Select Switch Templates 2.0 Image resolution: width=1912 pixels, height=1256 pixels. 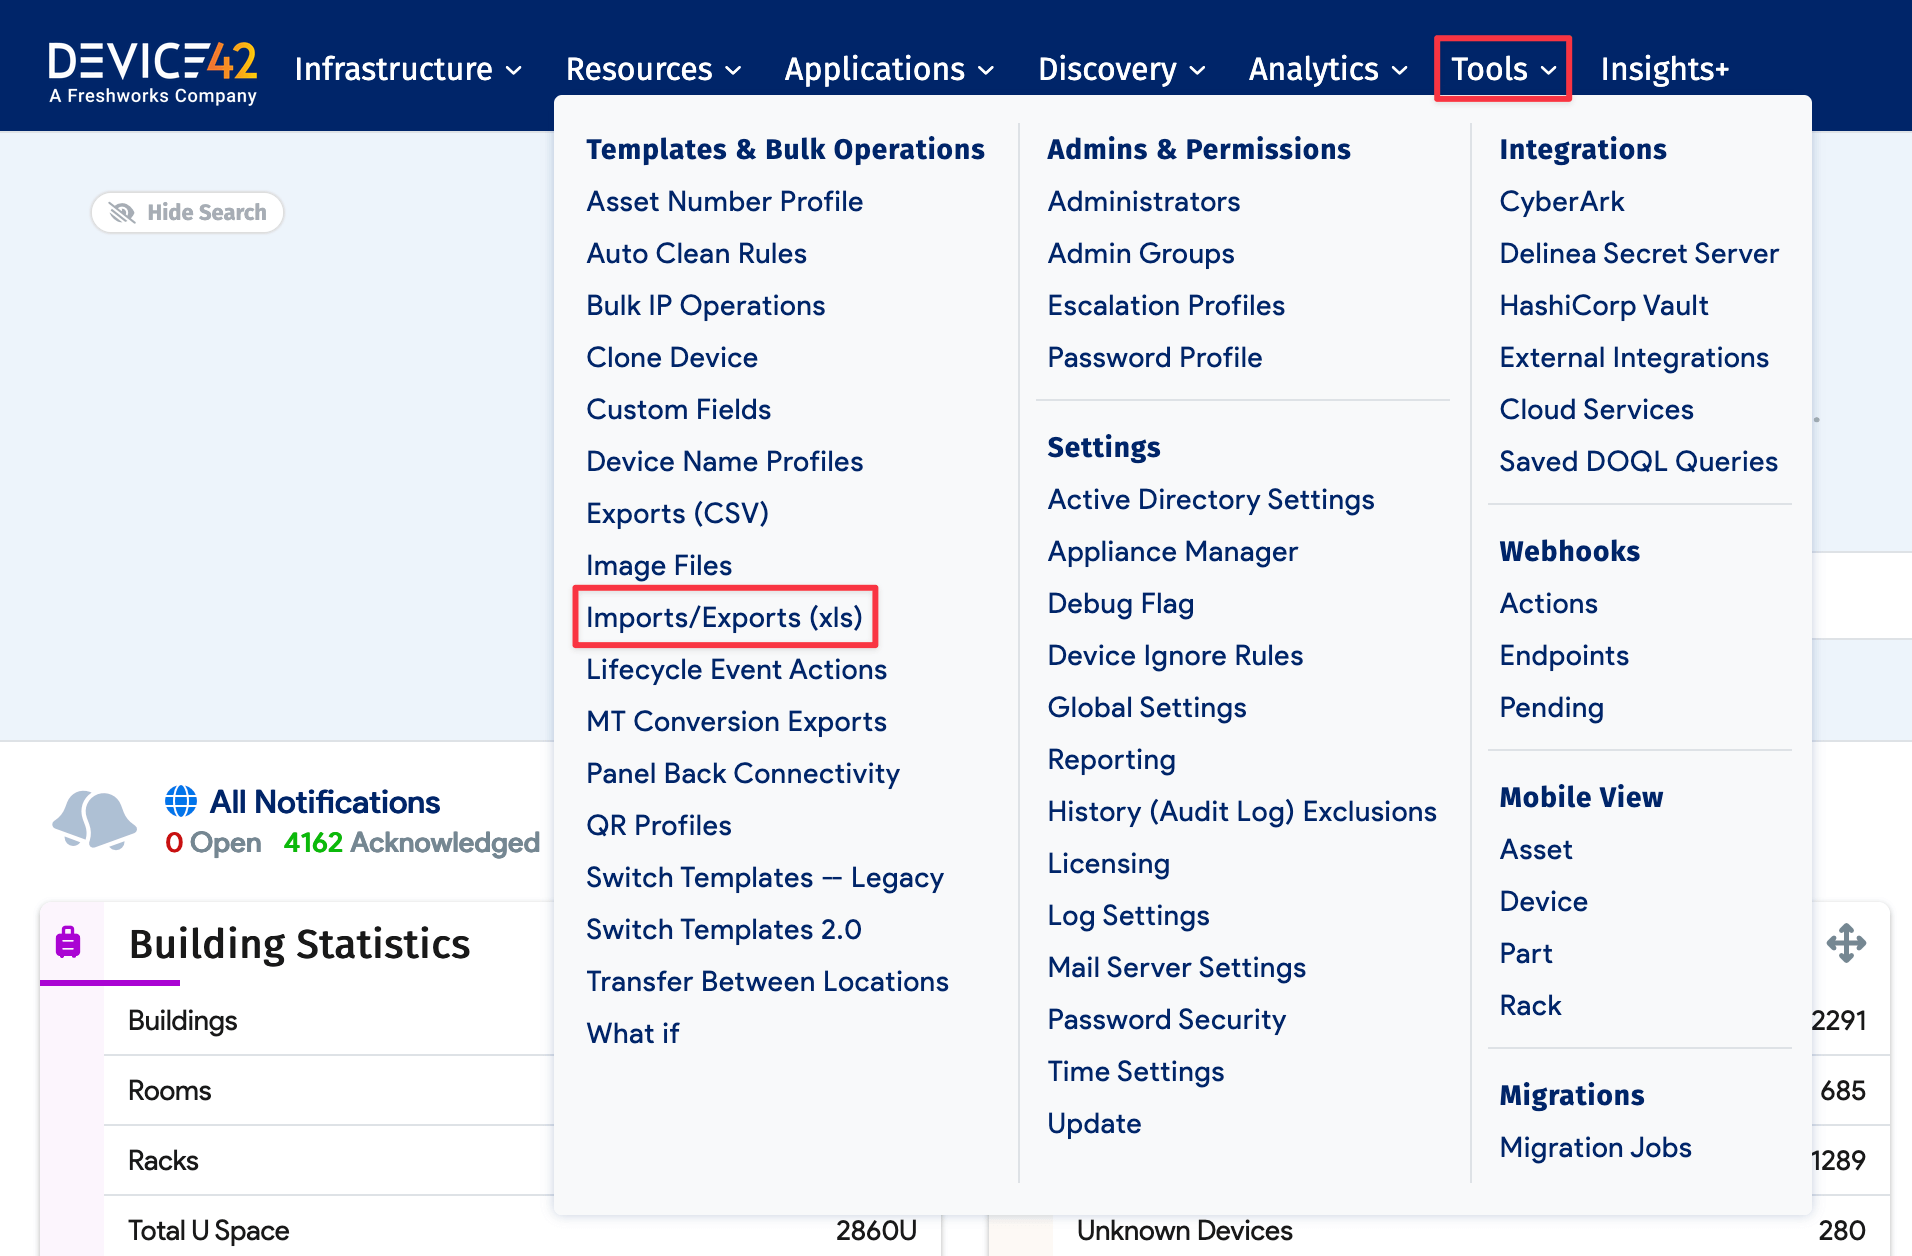click(x=723, y=929)
